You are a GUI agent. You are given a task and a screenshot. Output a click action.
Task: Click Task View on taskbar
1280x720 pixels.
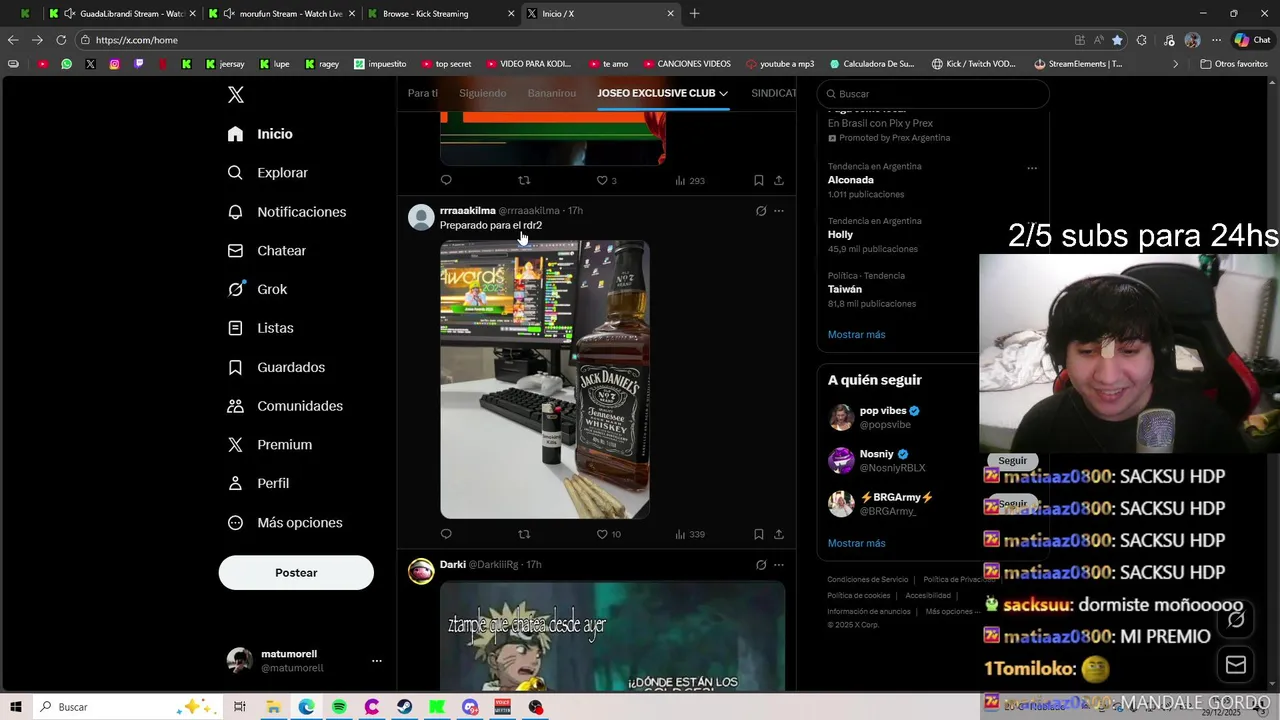point(240,707)
